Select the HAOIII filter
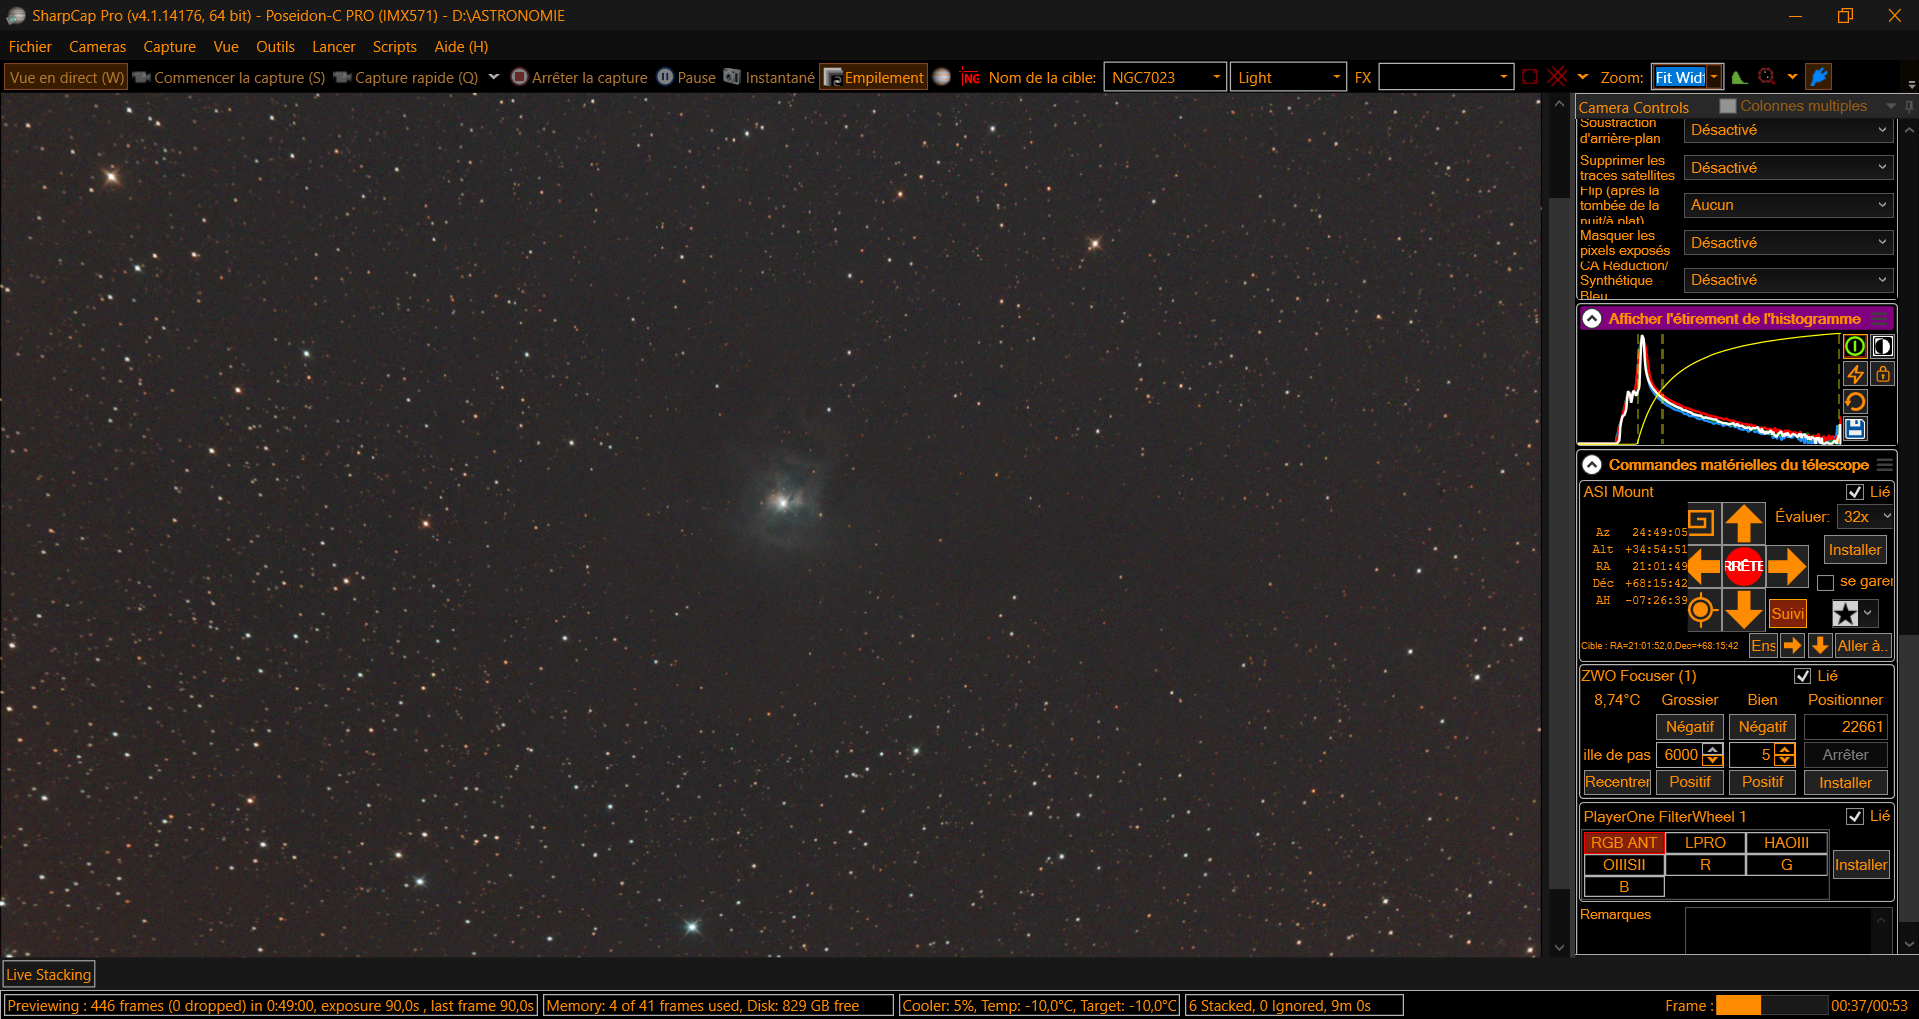The width and height of the screenshot is (1919, 1019). [x=1786, y=843]
